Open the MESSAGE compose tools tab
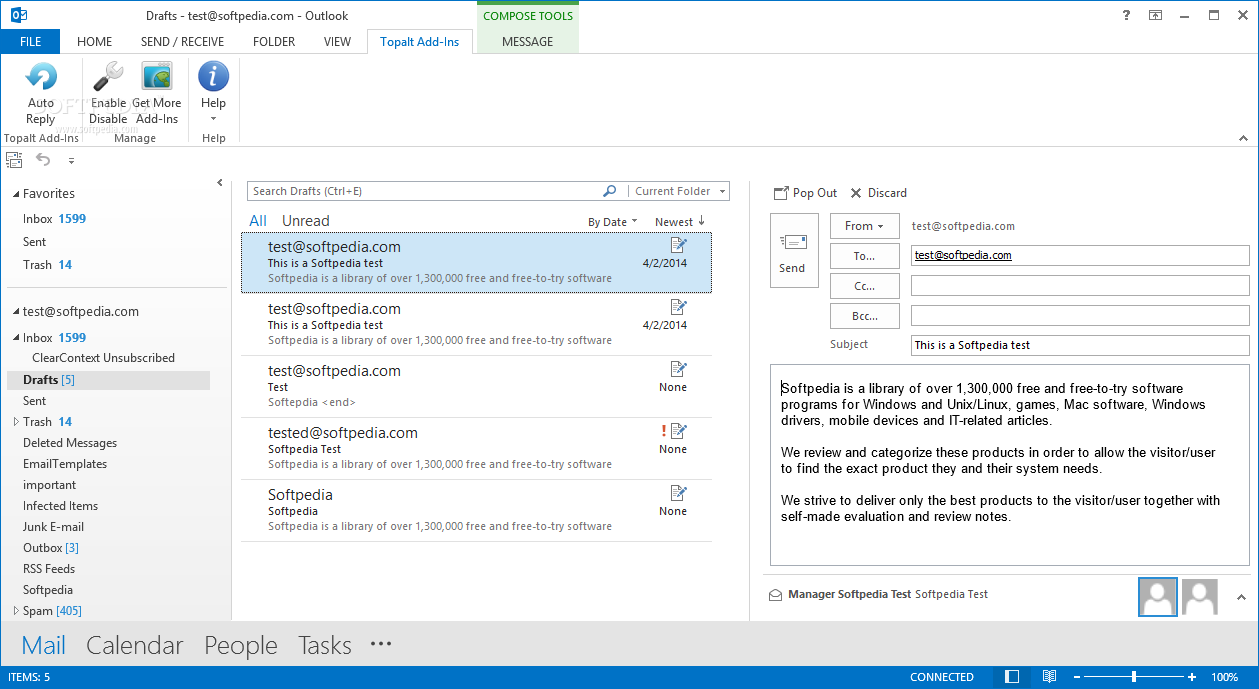The height and width of the screenshot is (689, 1259). click(527, 41)
